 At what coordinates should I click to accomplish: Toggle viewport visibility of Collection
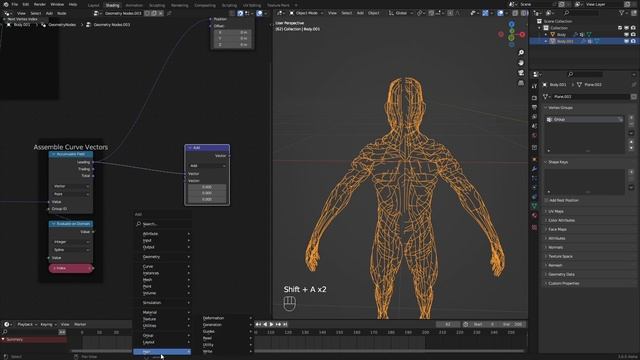[627, 28]
